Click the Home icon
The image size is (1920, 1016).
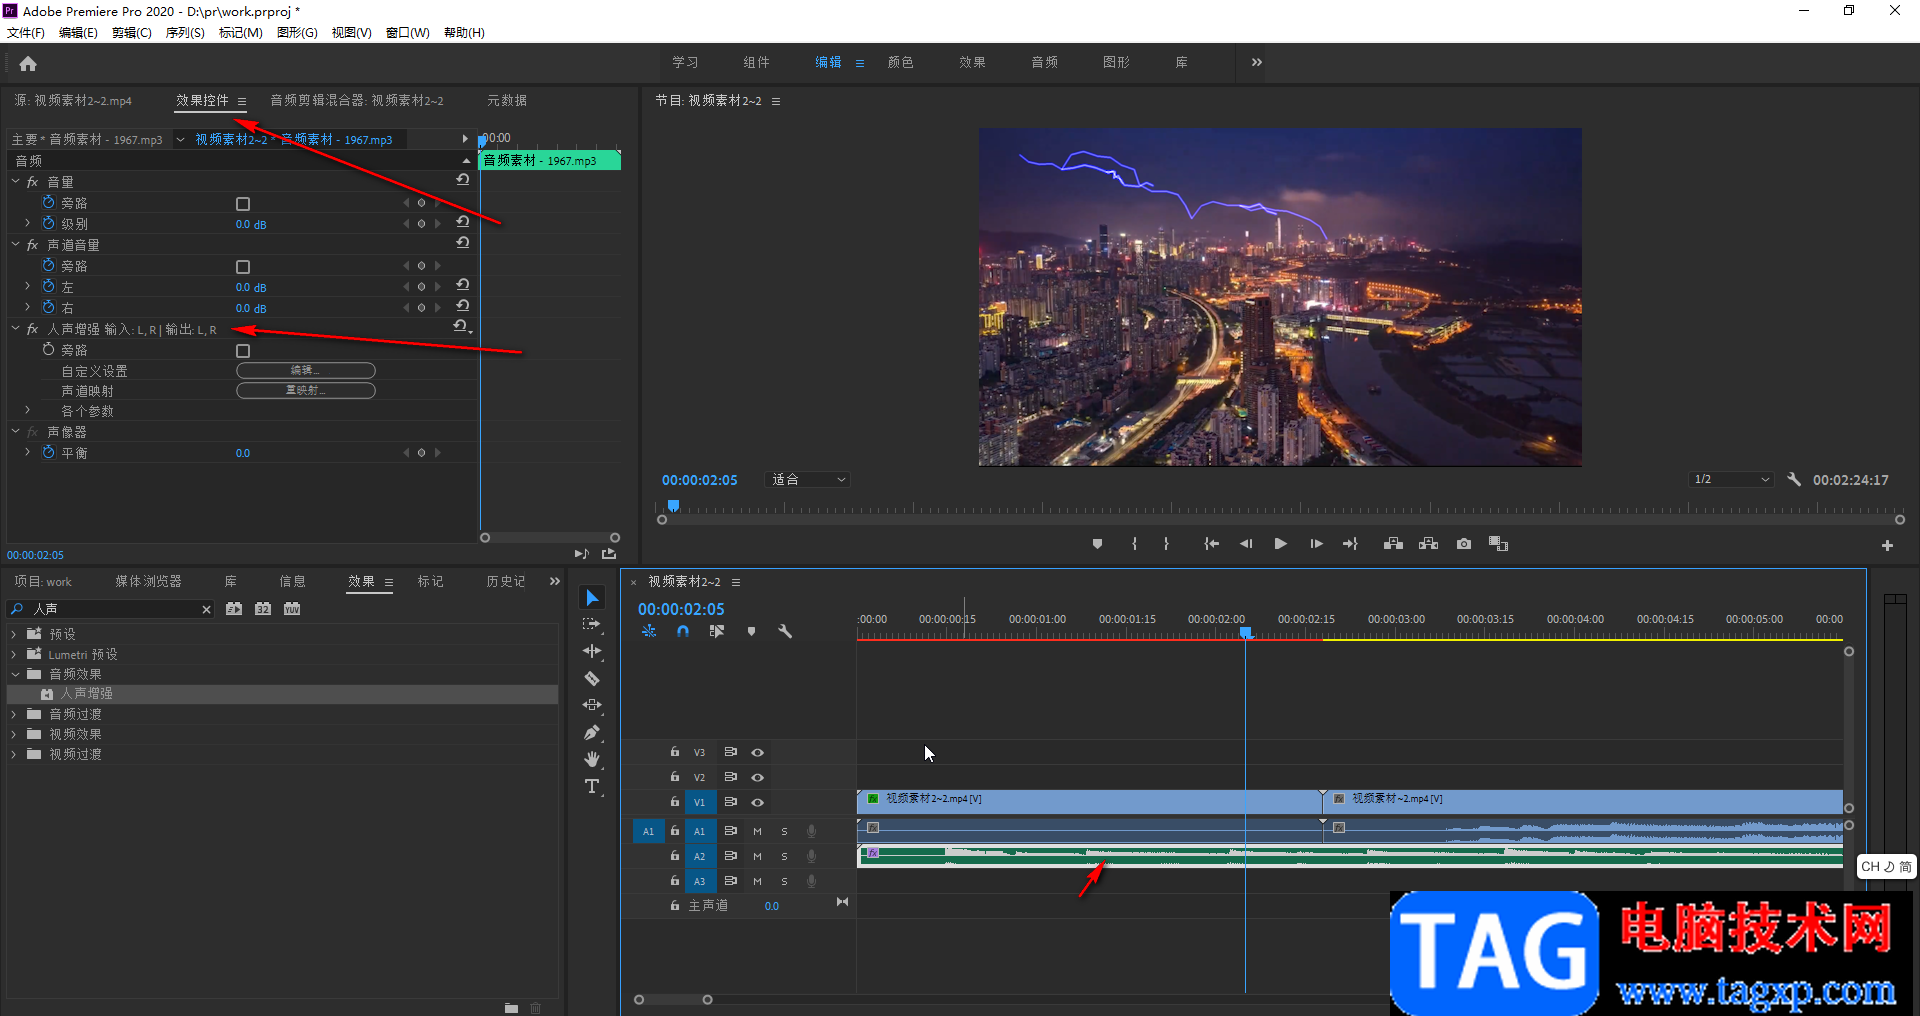(x=28, y=64)
